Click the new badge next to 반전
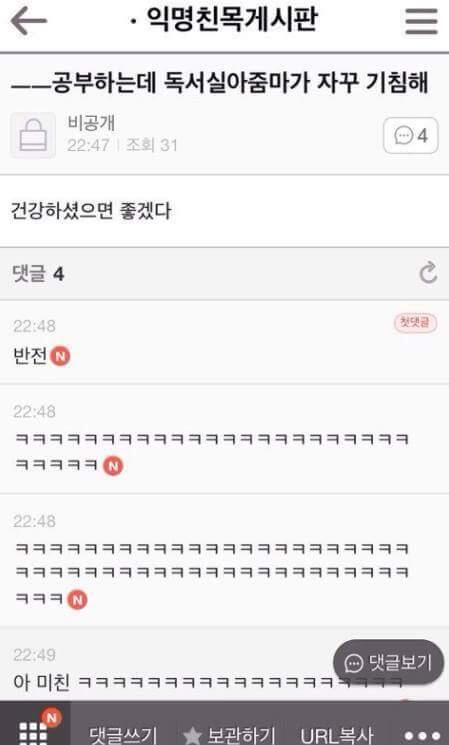This screenshot has height=745, width=449. point(60,356)
